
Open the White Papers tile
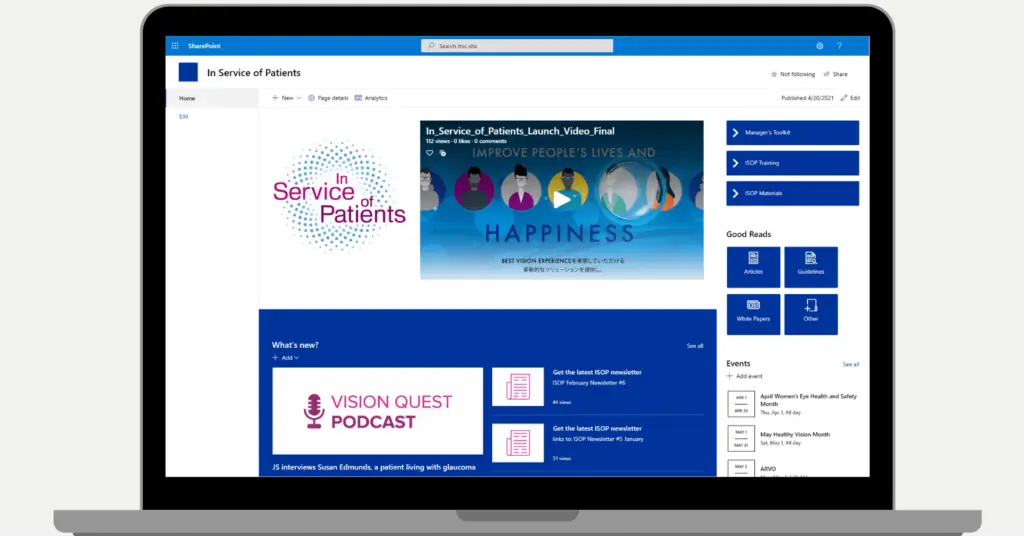(753, 314)
